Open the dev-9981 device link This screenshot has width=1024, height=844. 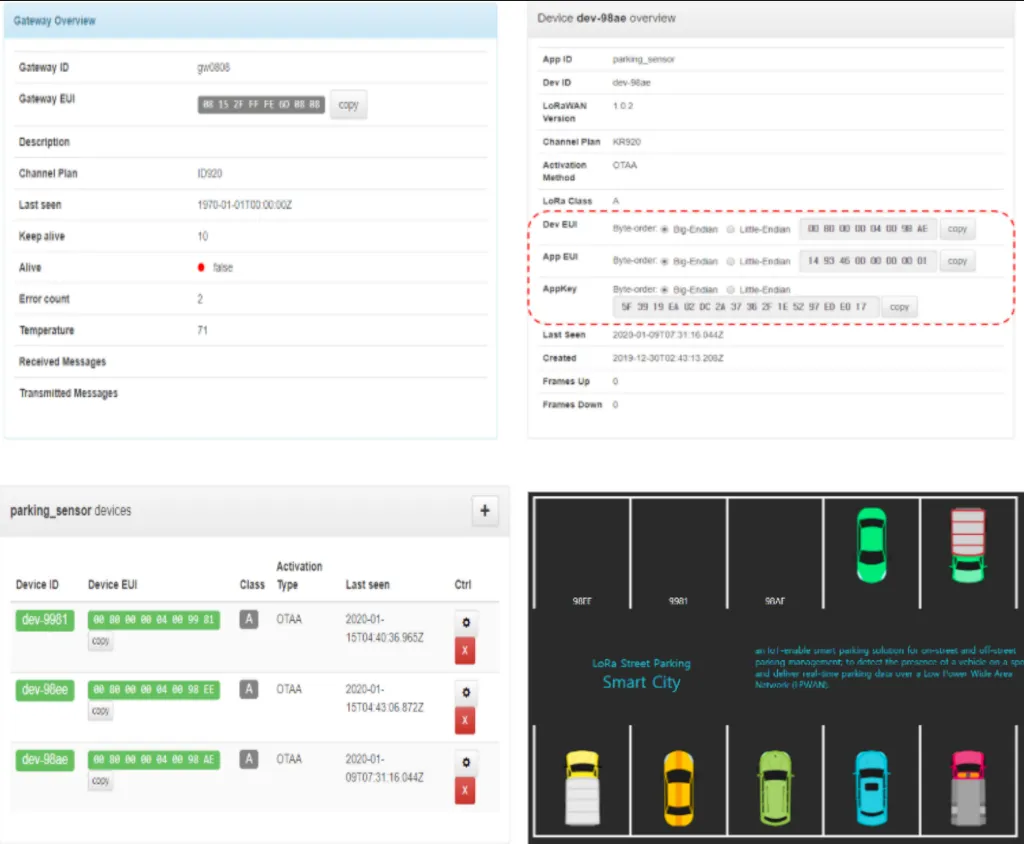tap(45, 620)
